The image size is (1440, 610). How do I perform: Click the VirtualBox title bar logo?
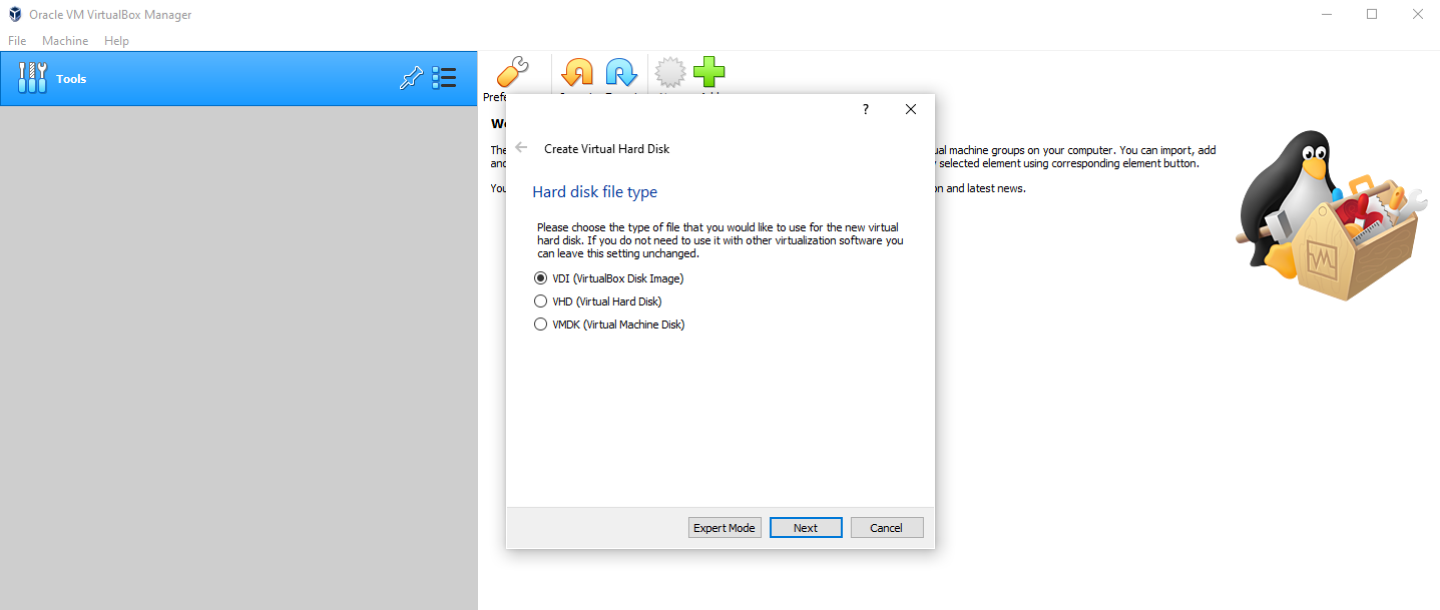(15, 14)
